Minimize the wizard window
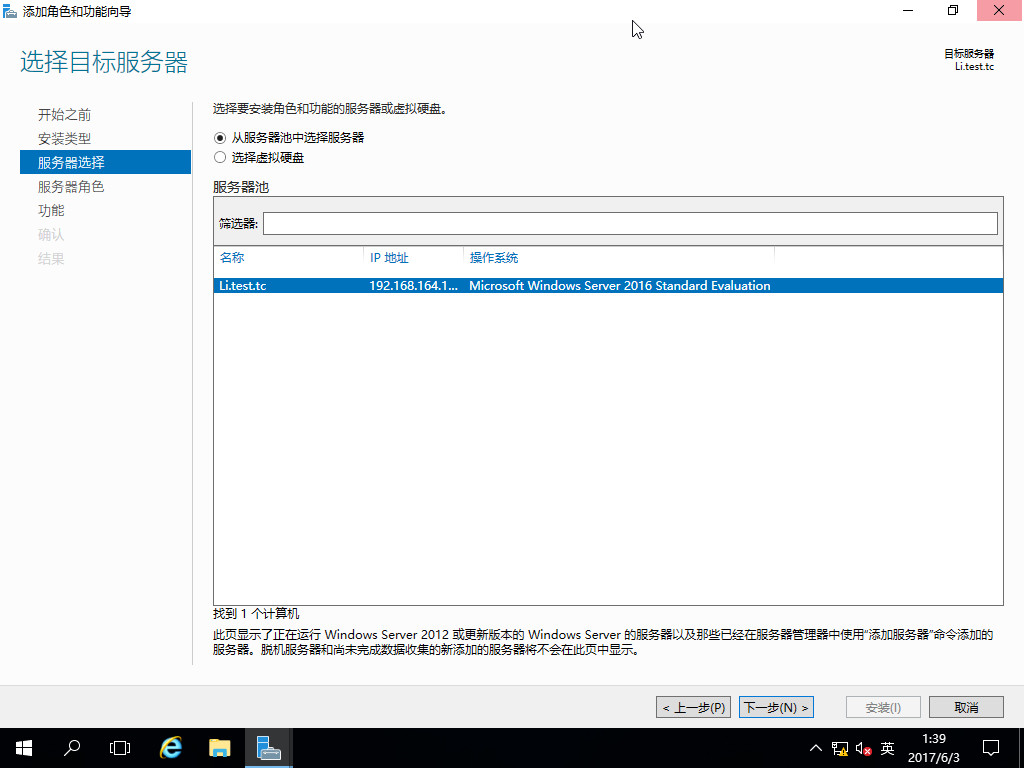The height and width of the screenshot is (768, 1024). [x=908, y=10]
